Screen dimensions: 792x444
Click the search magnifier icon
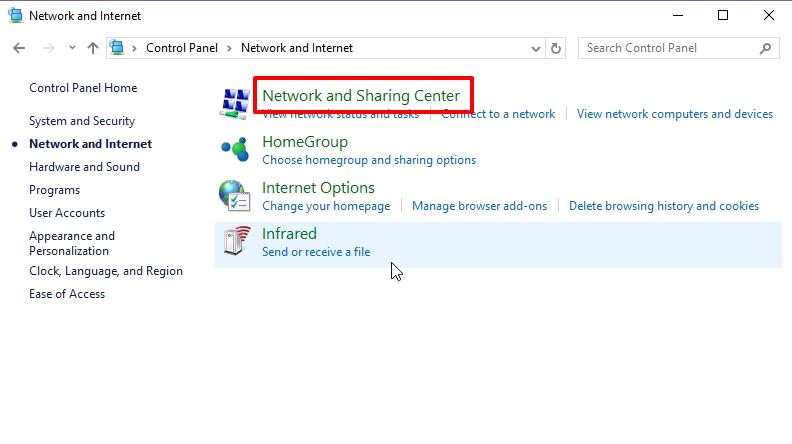click(765, 48)
